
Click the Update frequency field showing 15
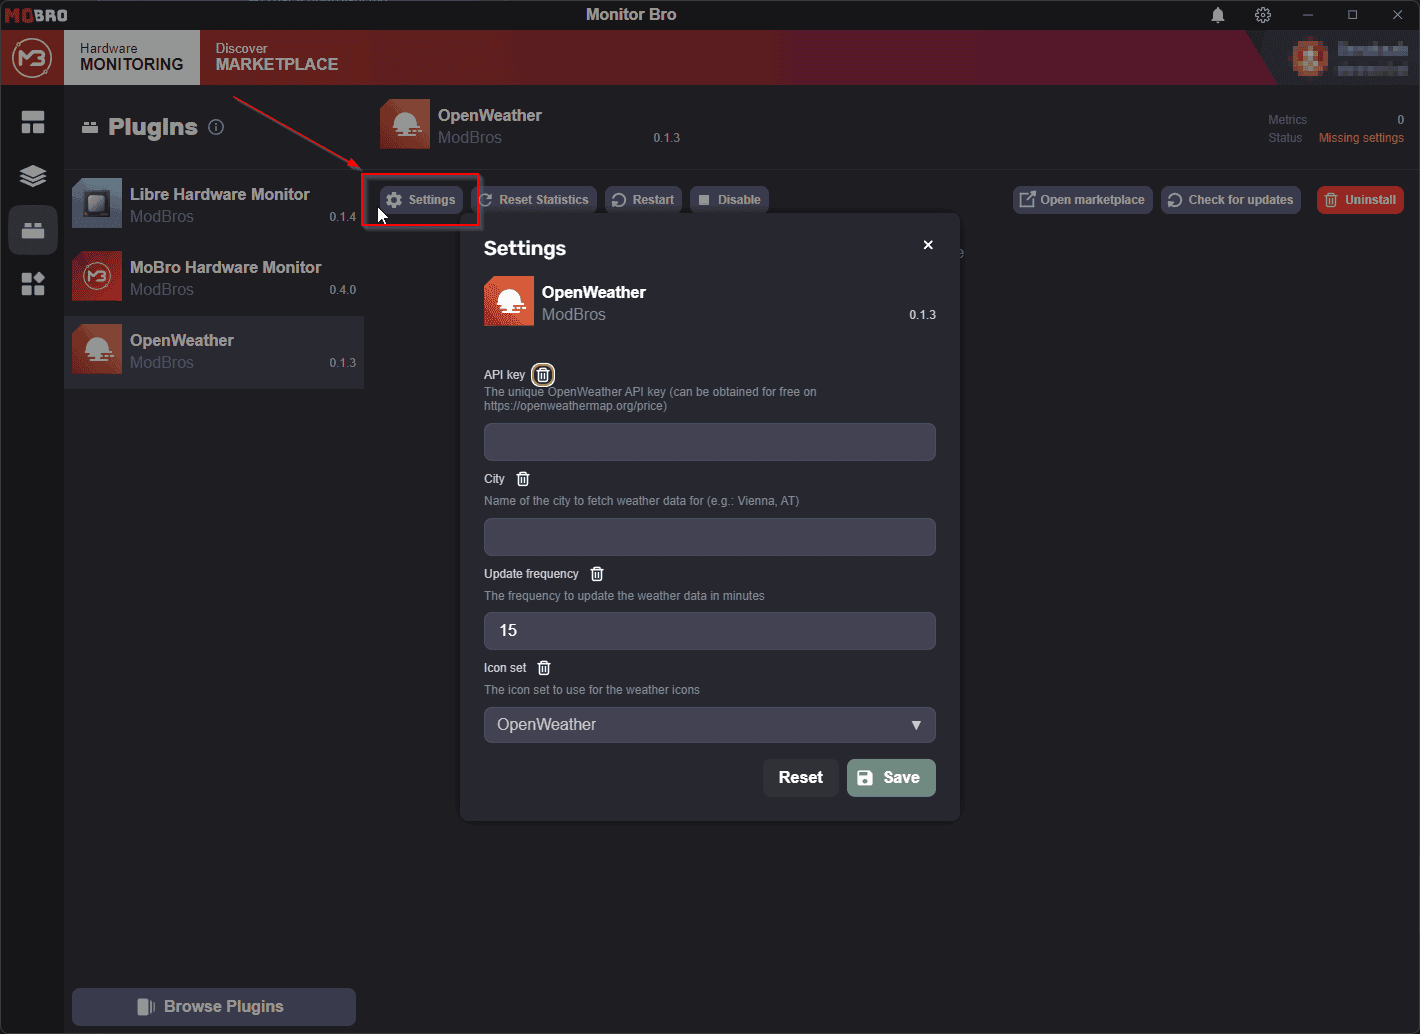click(710, 631)
